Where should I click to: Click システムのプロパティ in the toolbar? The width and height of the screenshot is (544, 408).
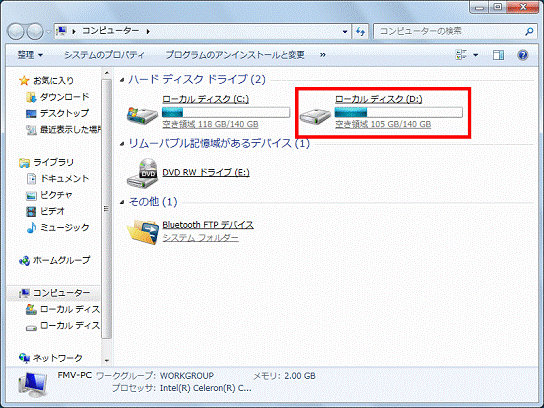tap(104, 55)
